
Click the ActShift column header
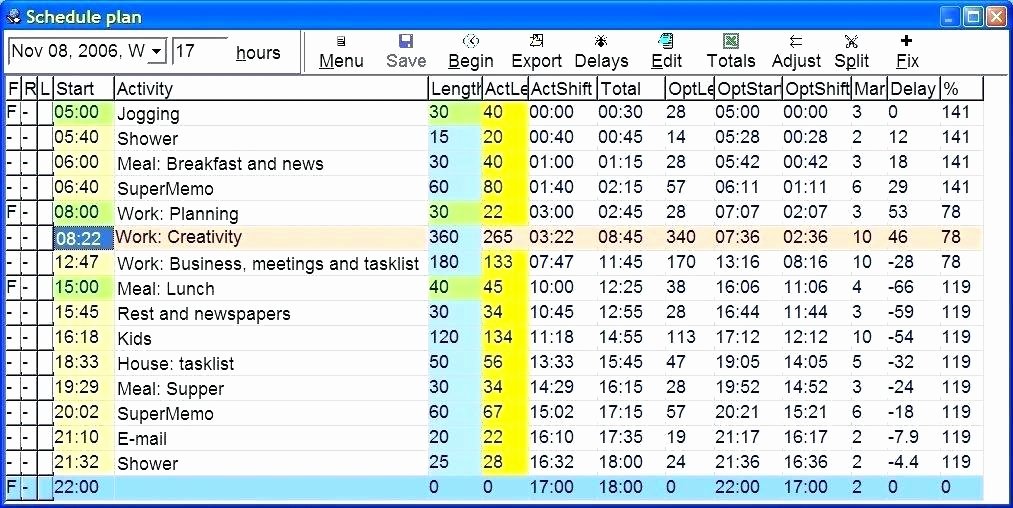562,89
